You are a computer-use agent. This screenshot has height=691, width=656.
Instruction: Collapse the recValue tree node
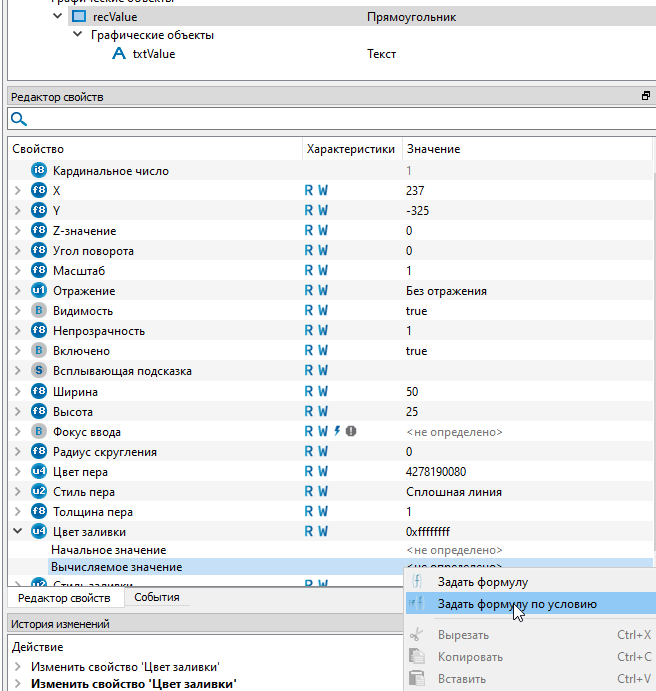click(58, 17)
